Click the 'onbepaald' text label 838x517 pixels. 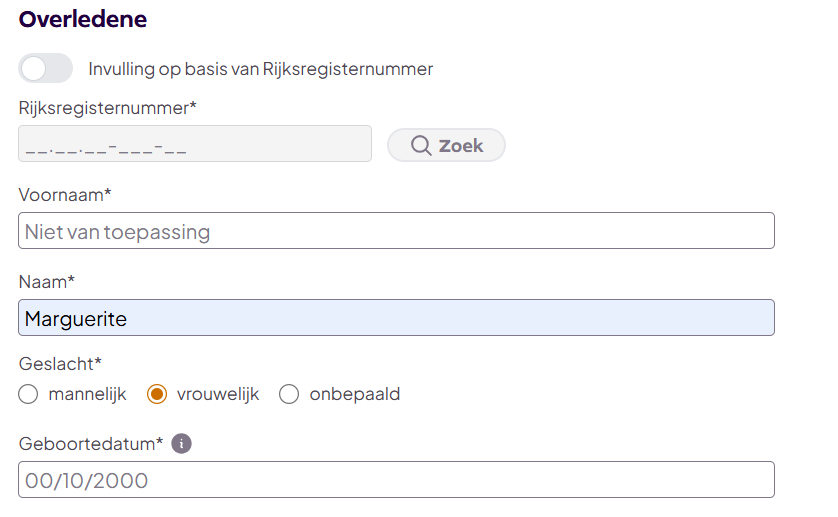(x=355, y=394)
